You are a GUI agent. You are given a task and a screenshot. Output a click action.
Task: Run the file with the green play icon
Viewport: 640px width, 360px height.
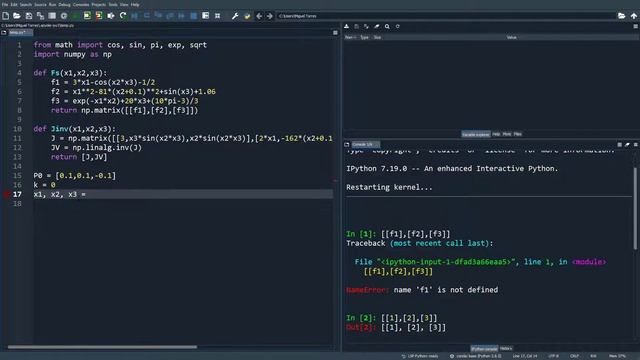tap(76, 16)
